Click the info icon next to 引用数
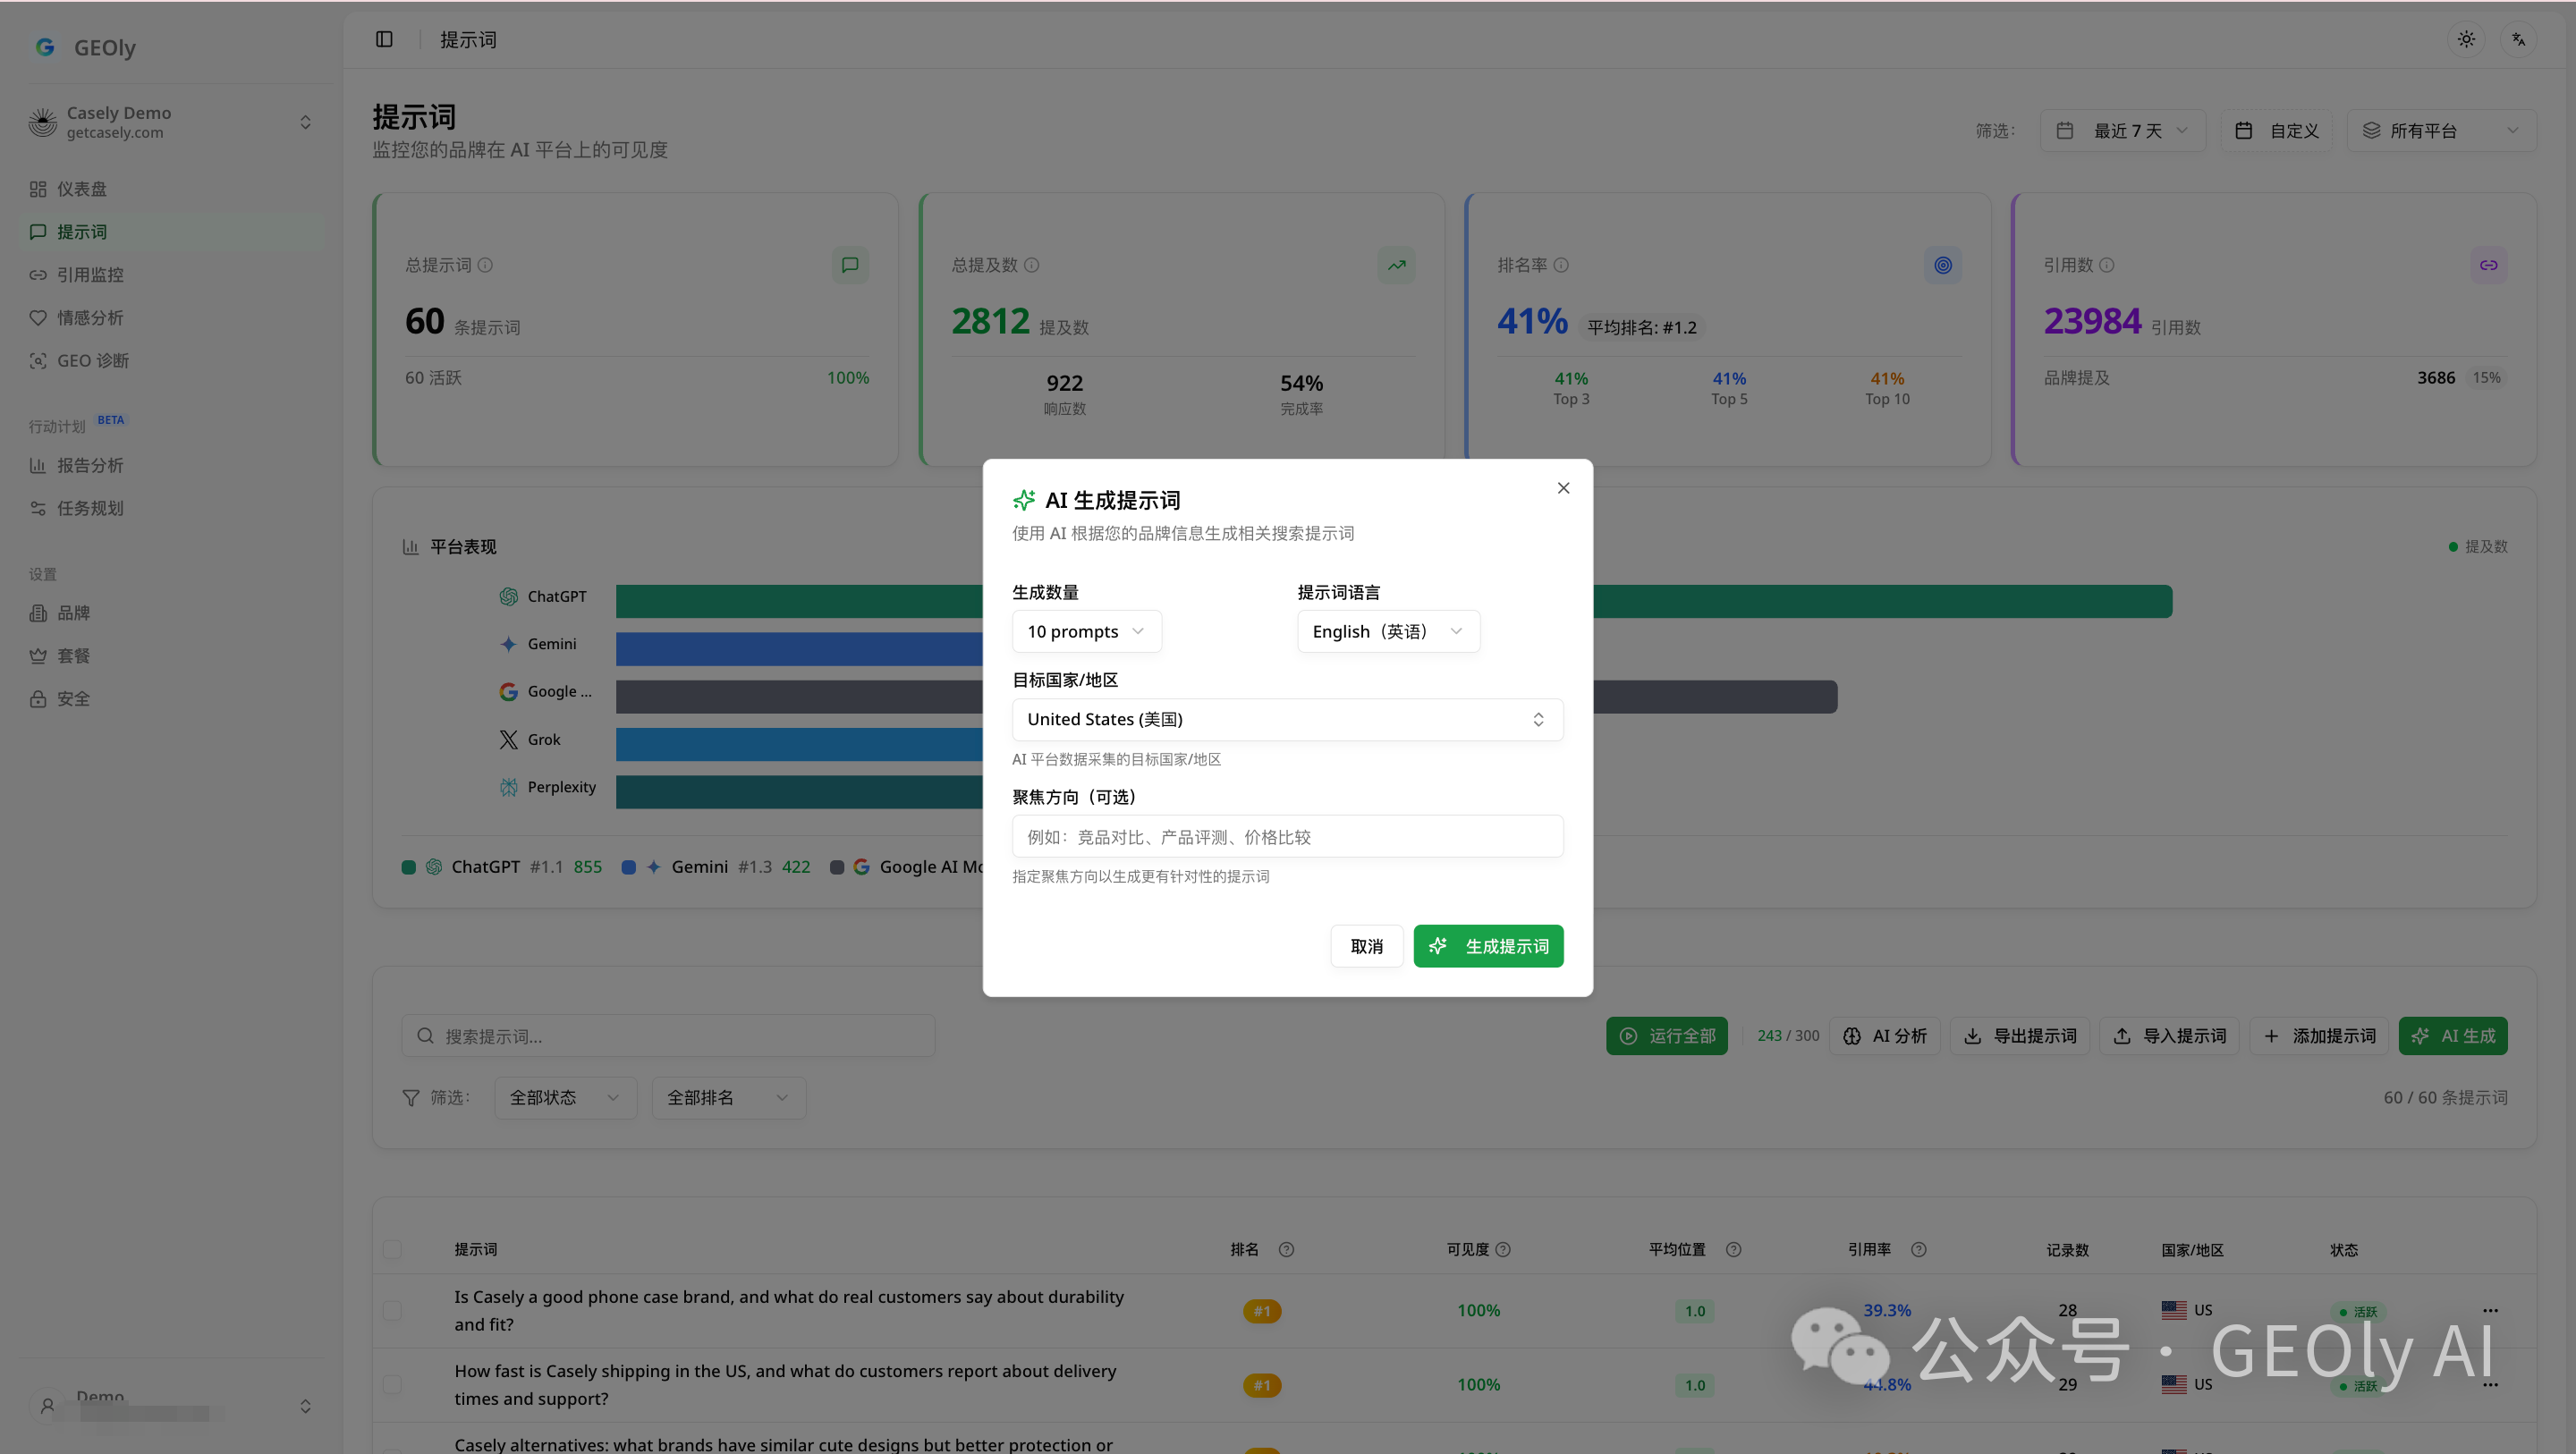The height and width of the screenshot is (1454, 2576). (2106, 265)
